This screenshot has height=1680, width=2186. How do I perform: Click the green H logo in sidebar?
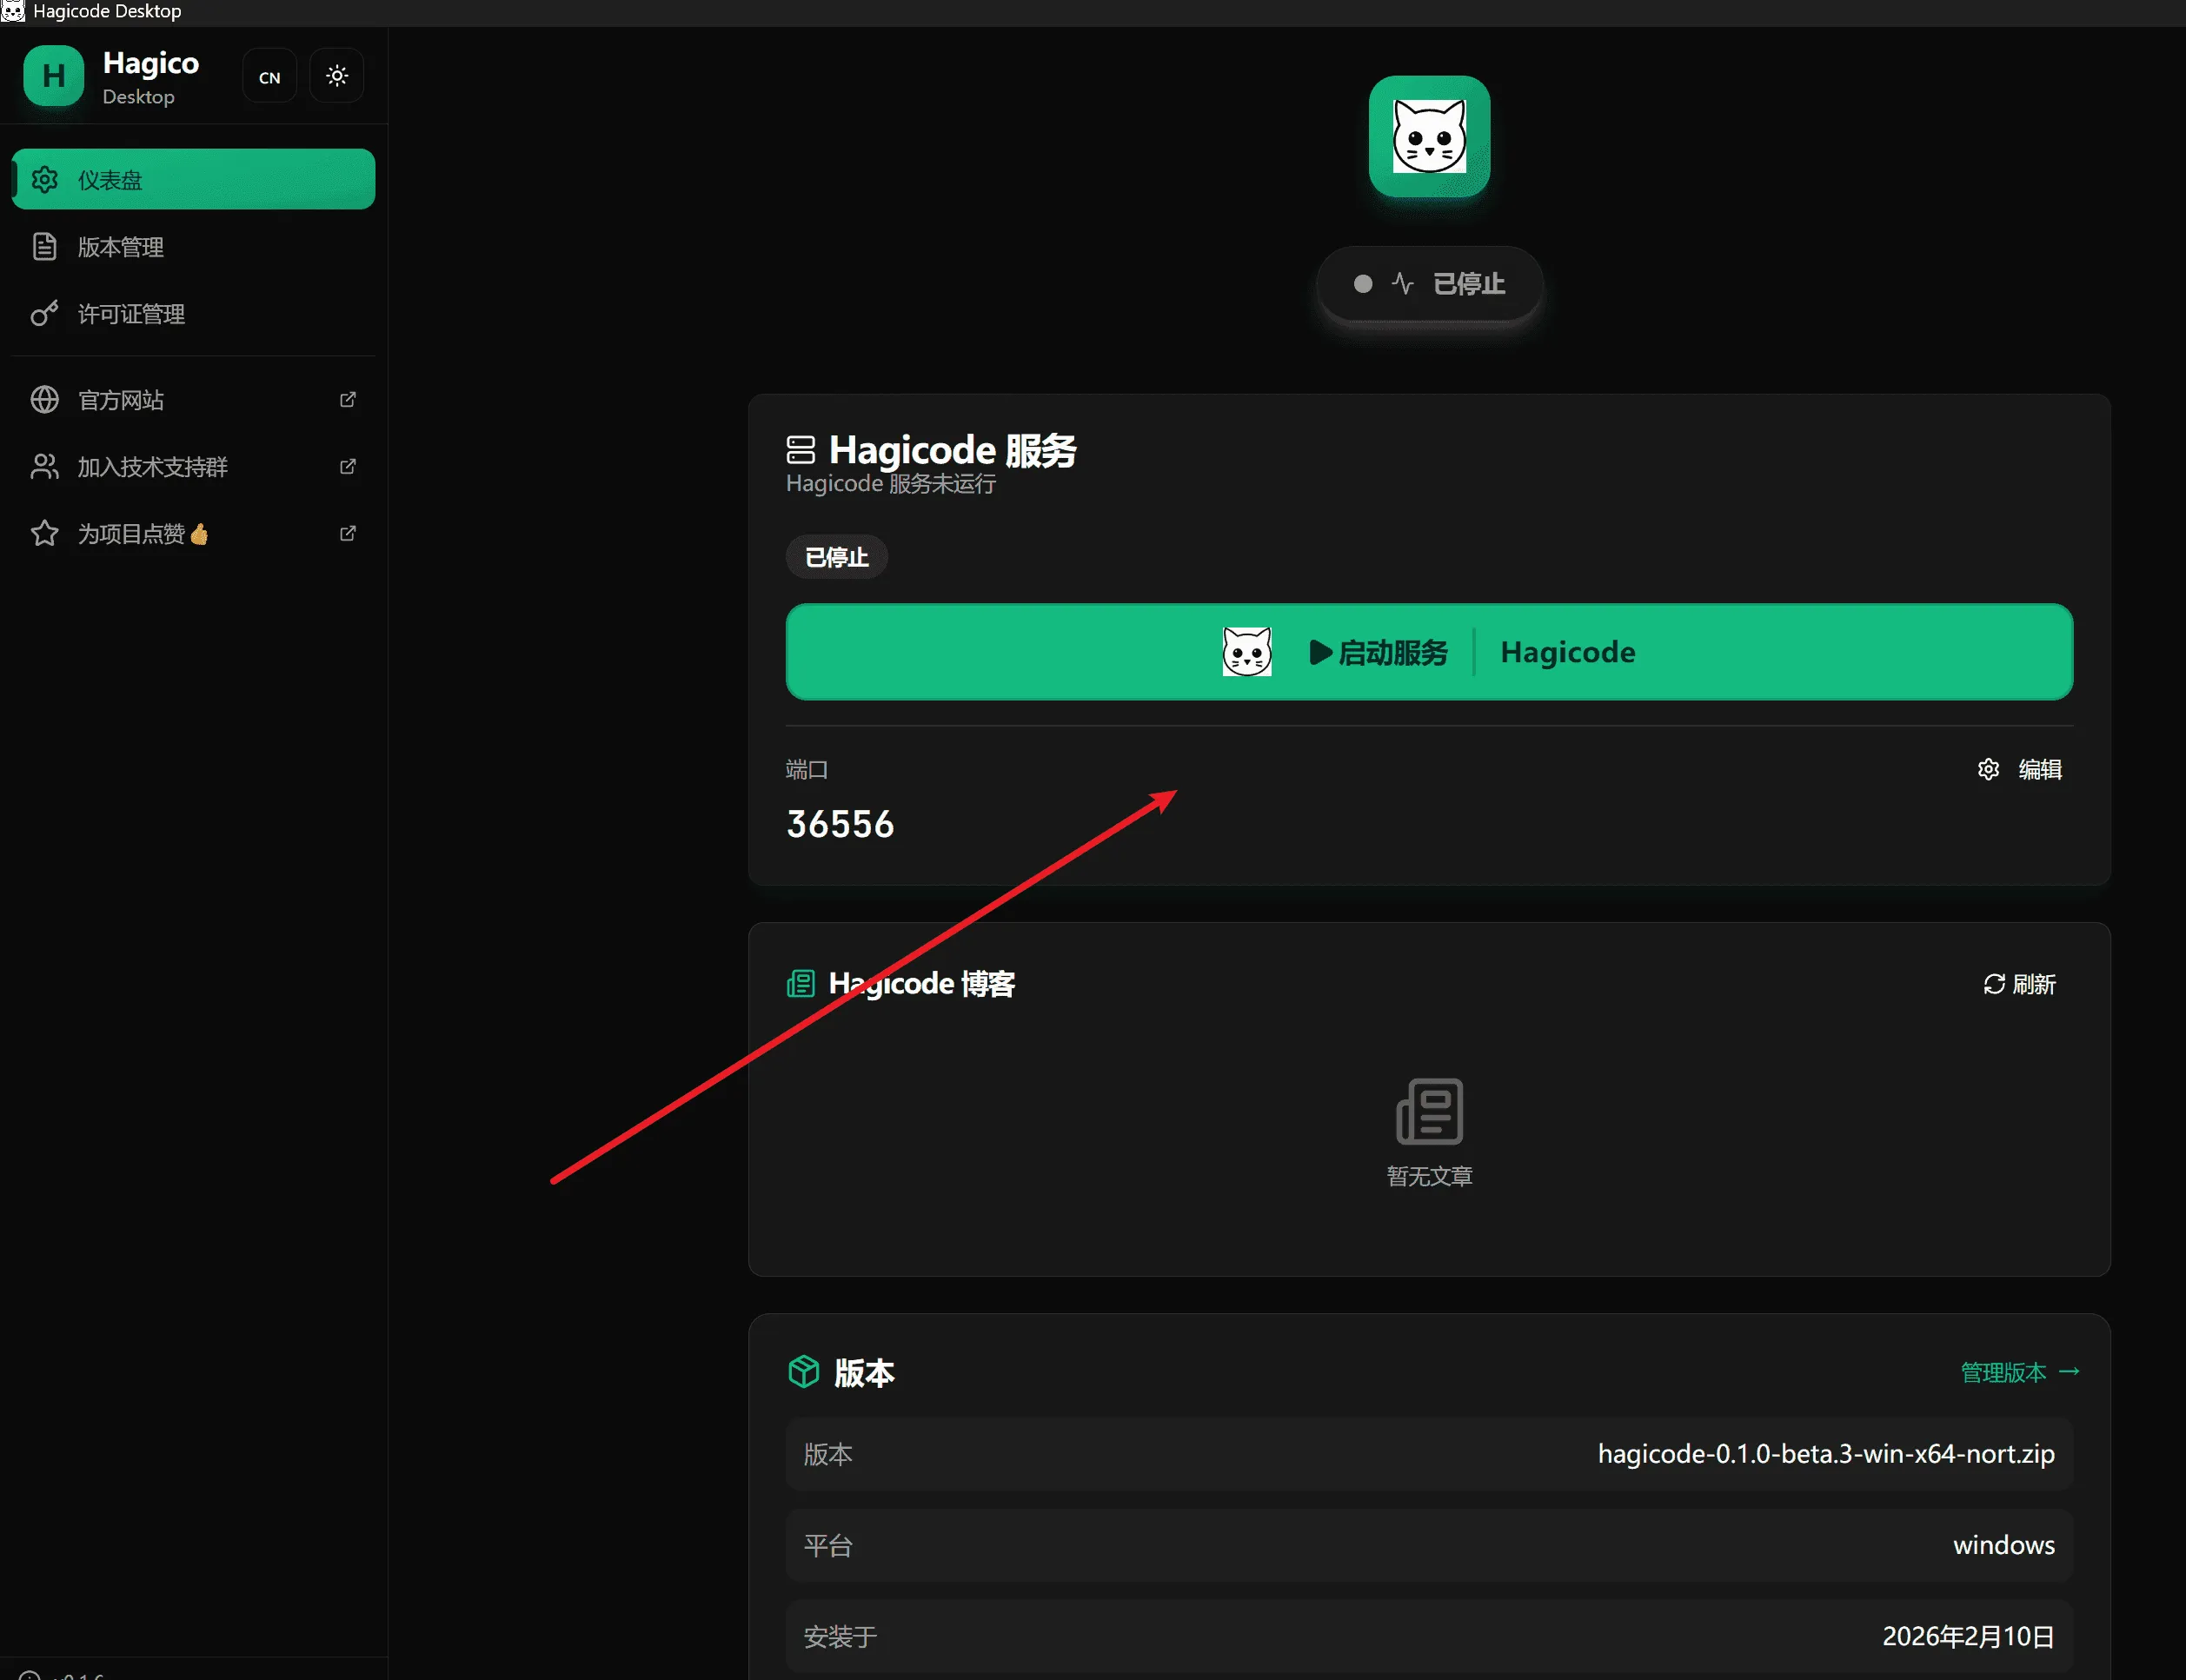point(54,77)
